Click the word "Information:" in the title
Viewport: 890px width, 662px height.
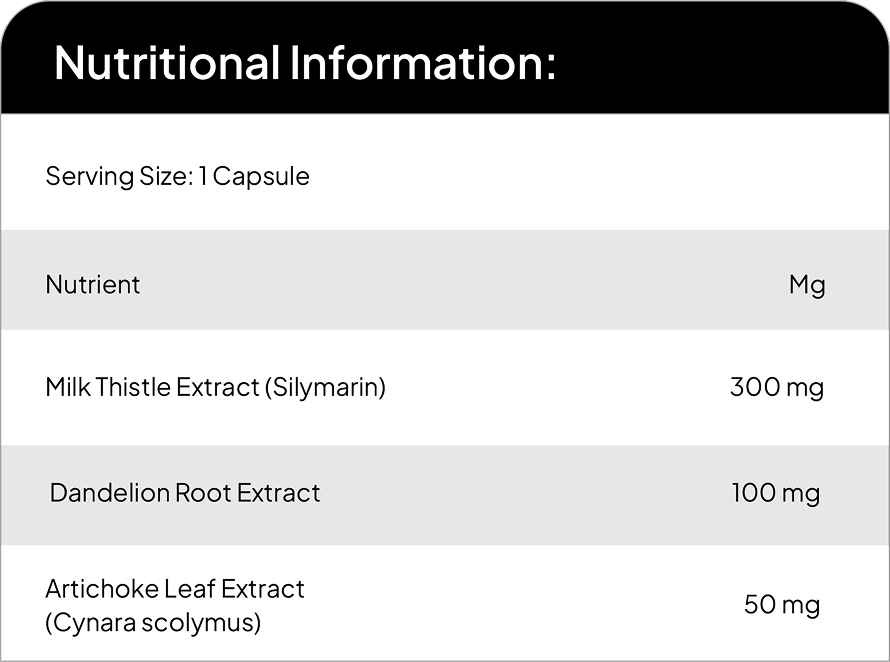pyautogui.click(x=422, y=62)
